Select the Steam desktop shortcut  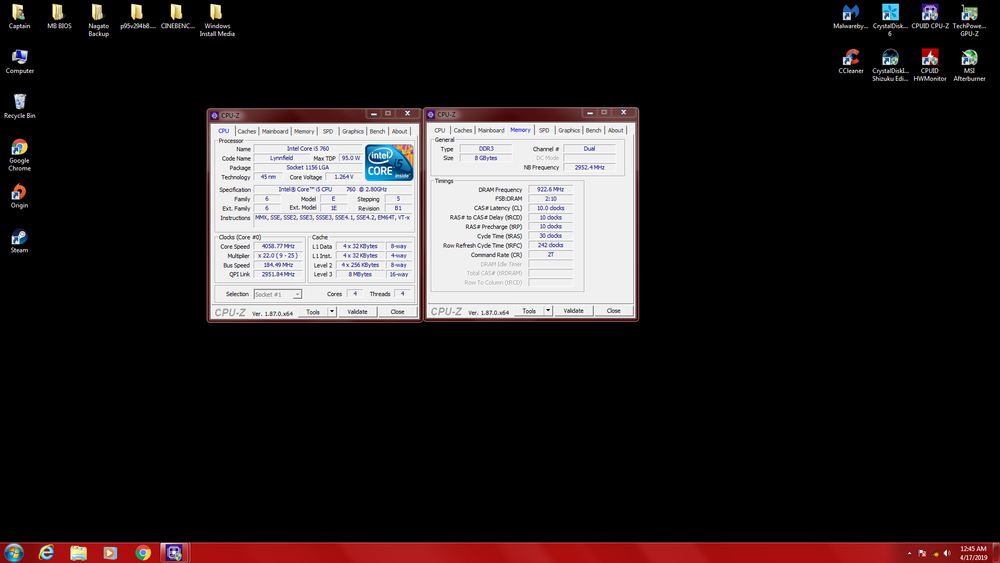click(19, 241)
